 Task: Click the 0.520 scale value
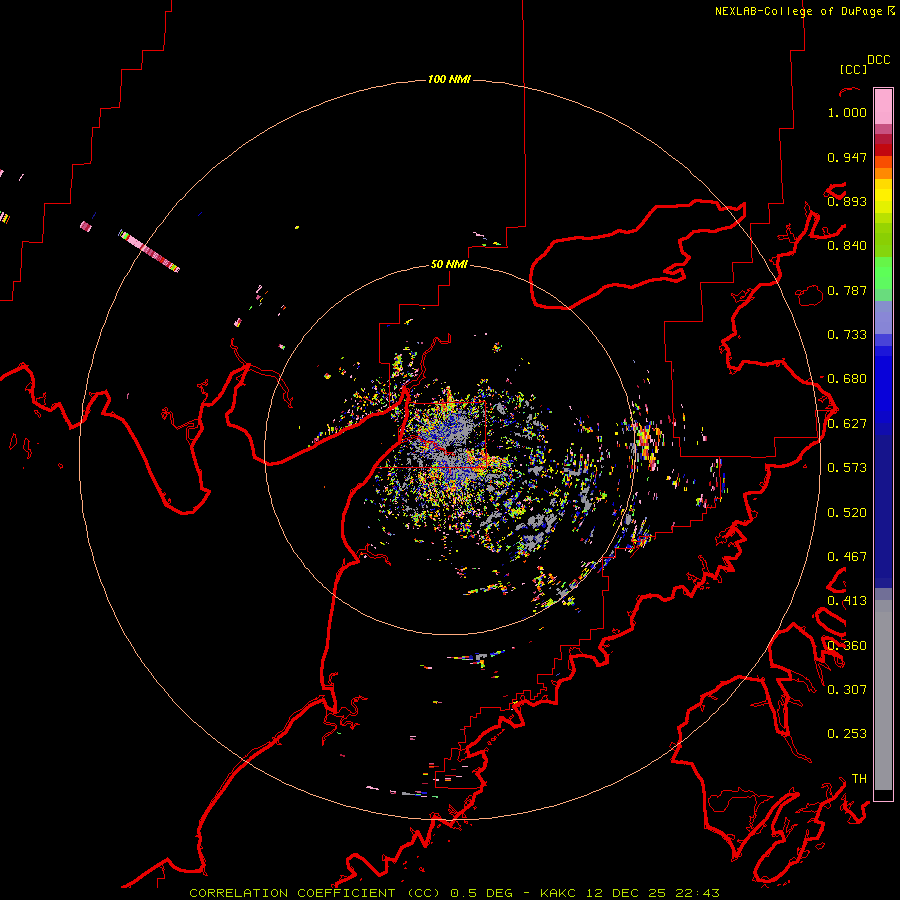(x=847, y=513)
